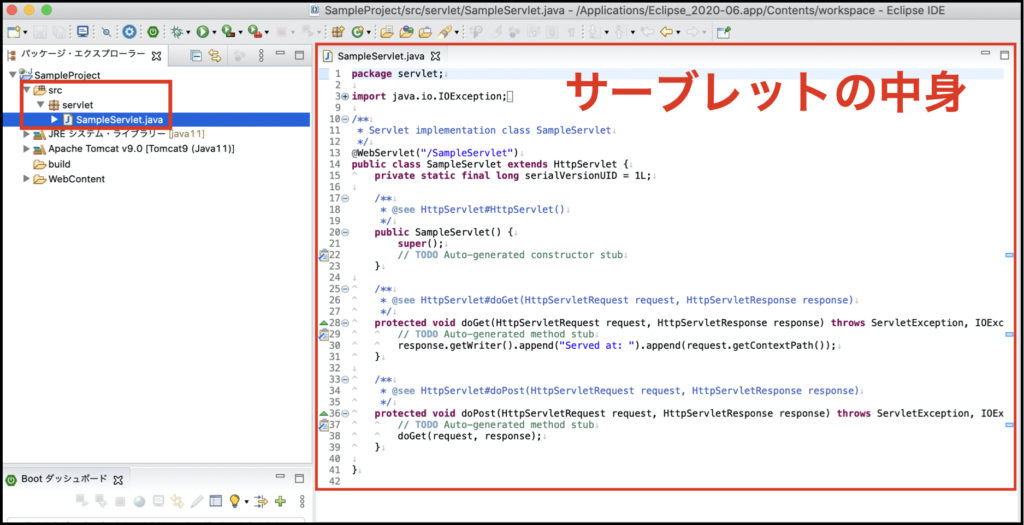The image size is (1024, 525).
Task: Fold the doGet method at line 28
Action: [345, 323]
